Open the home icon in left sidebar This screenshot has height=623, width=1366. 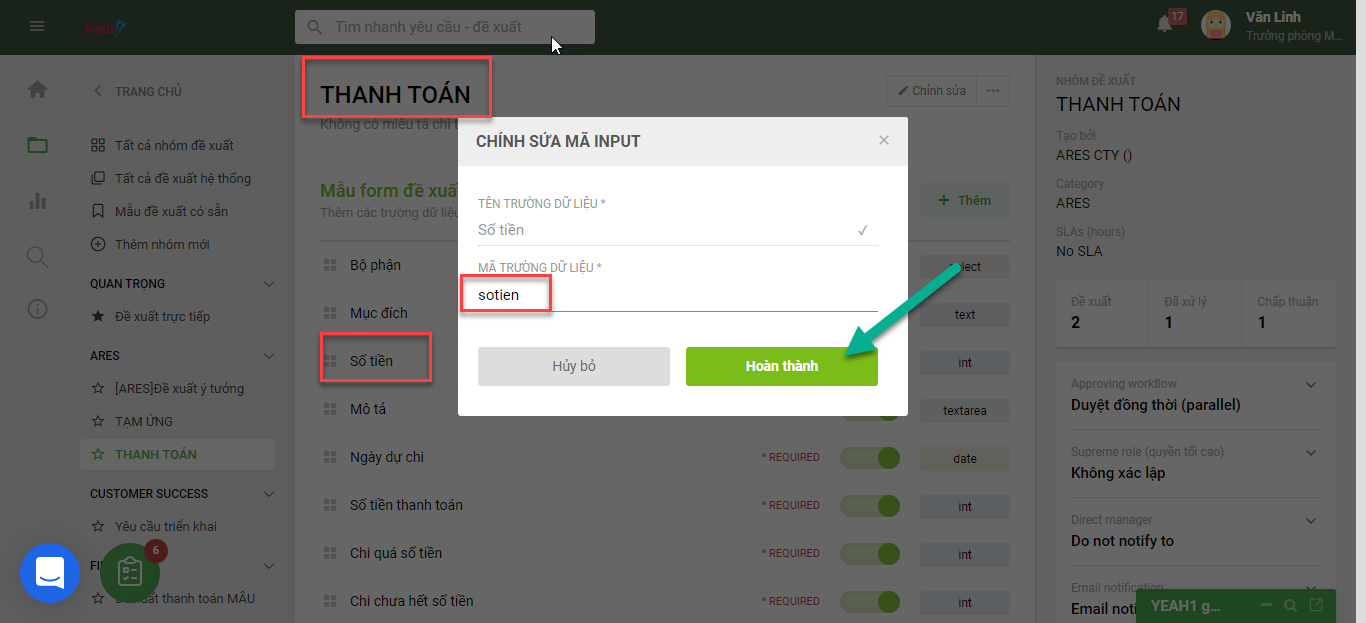click(x=37, y=89)
